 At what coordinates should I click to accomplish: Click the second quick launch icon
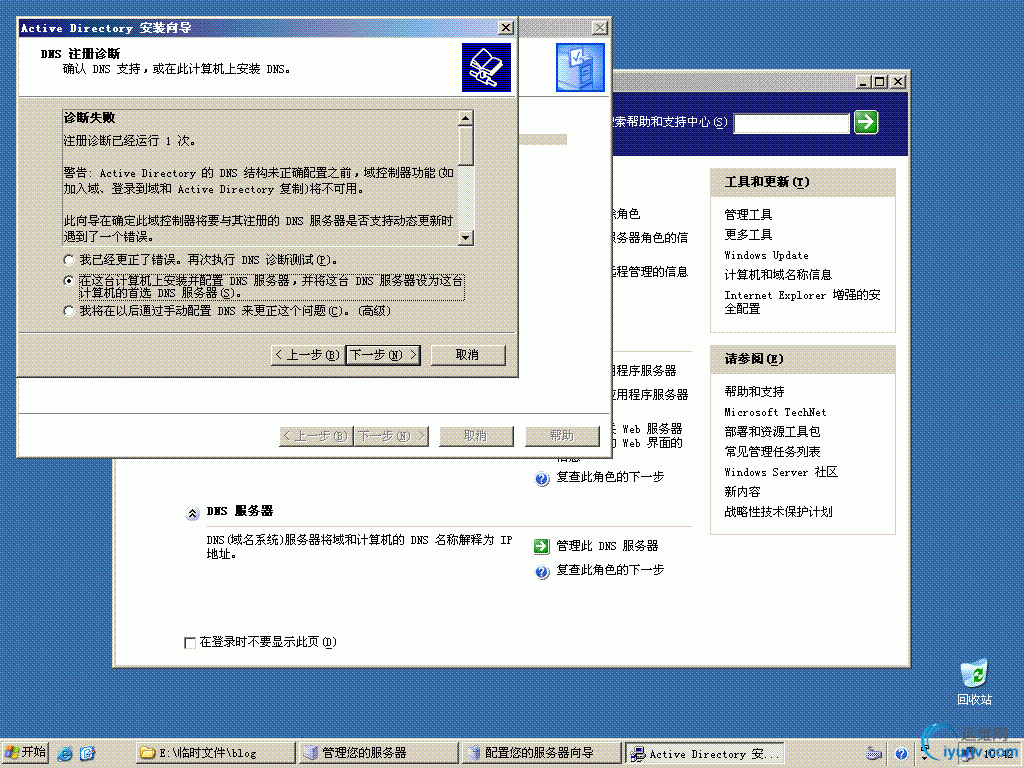87,754
